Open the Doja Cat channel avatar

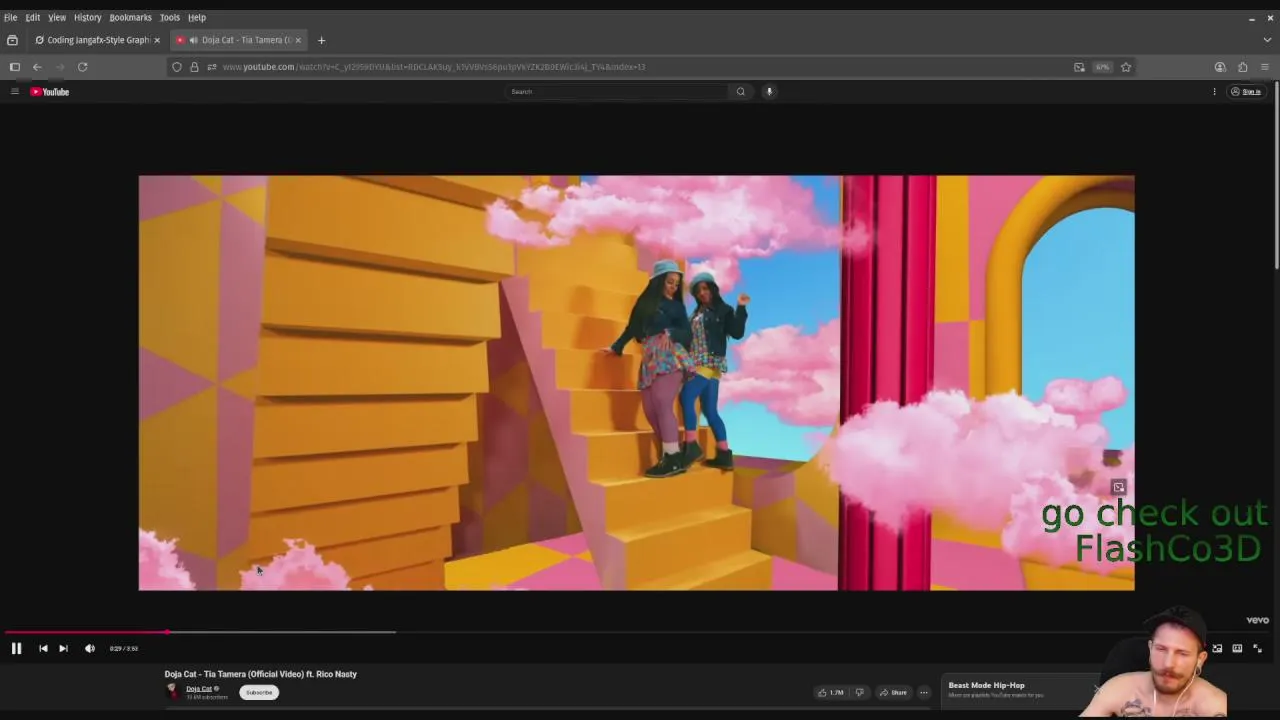click(172, 691)
